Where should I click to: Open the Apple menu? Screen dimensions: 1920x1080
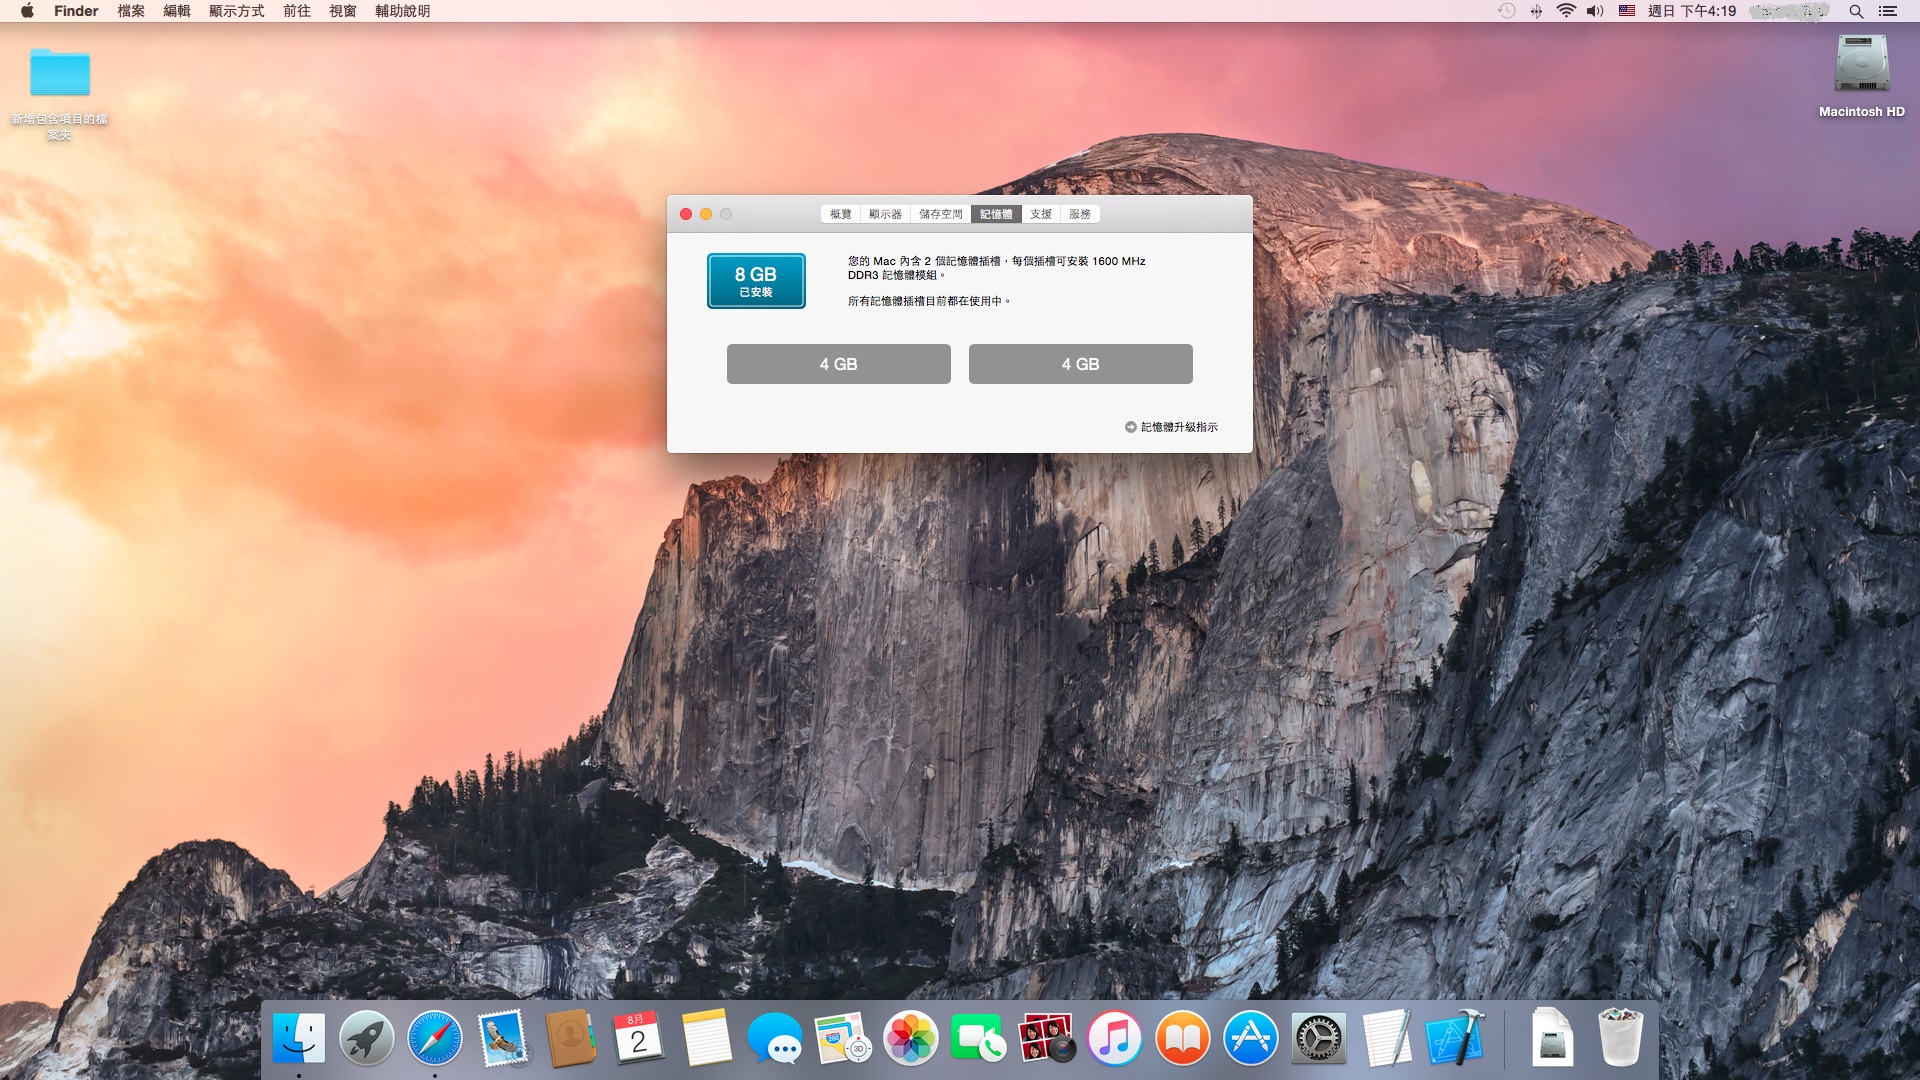point(27,11)
